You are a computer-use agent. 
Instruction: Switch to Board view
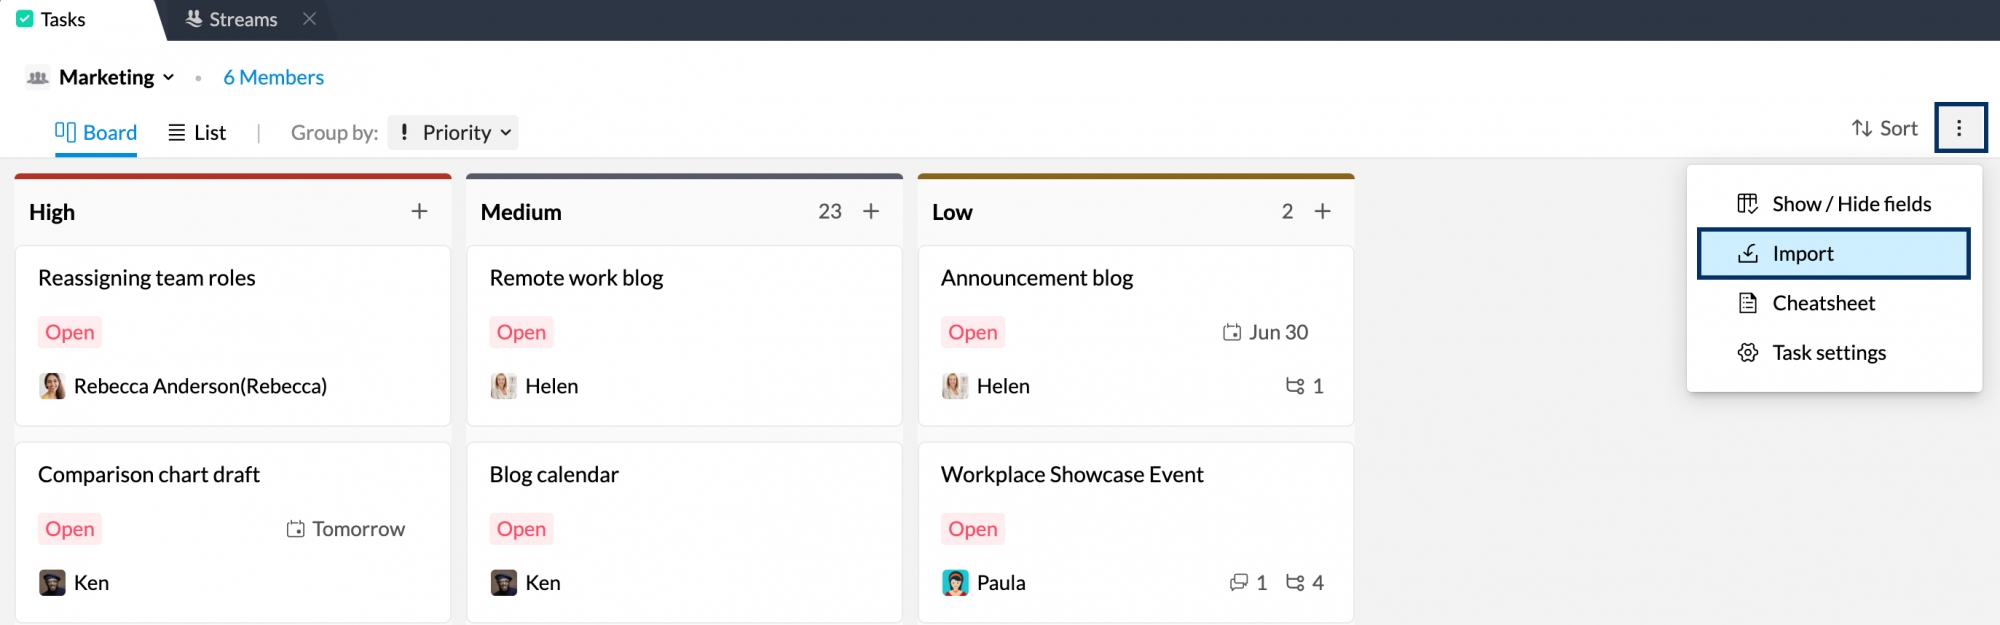pyautogui.click(x=96, y=132)
